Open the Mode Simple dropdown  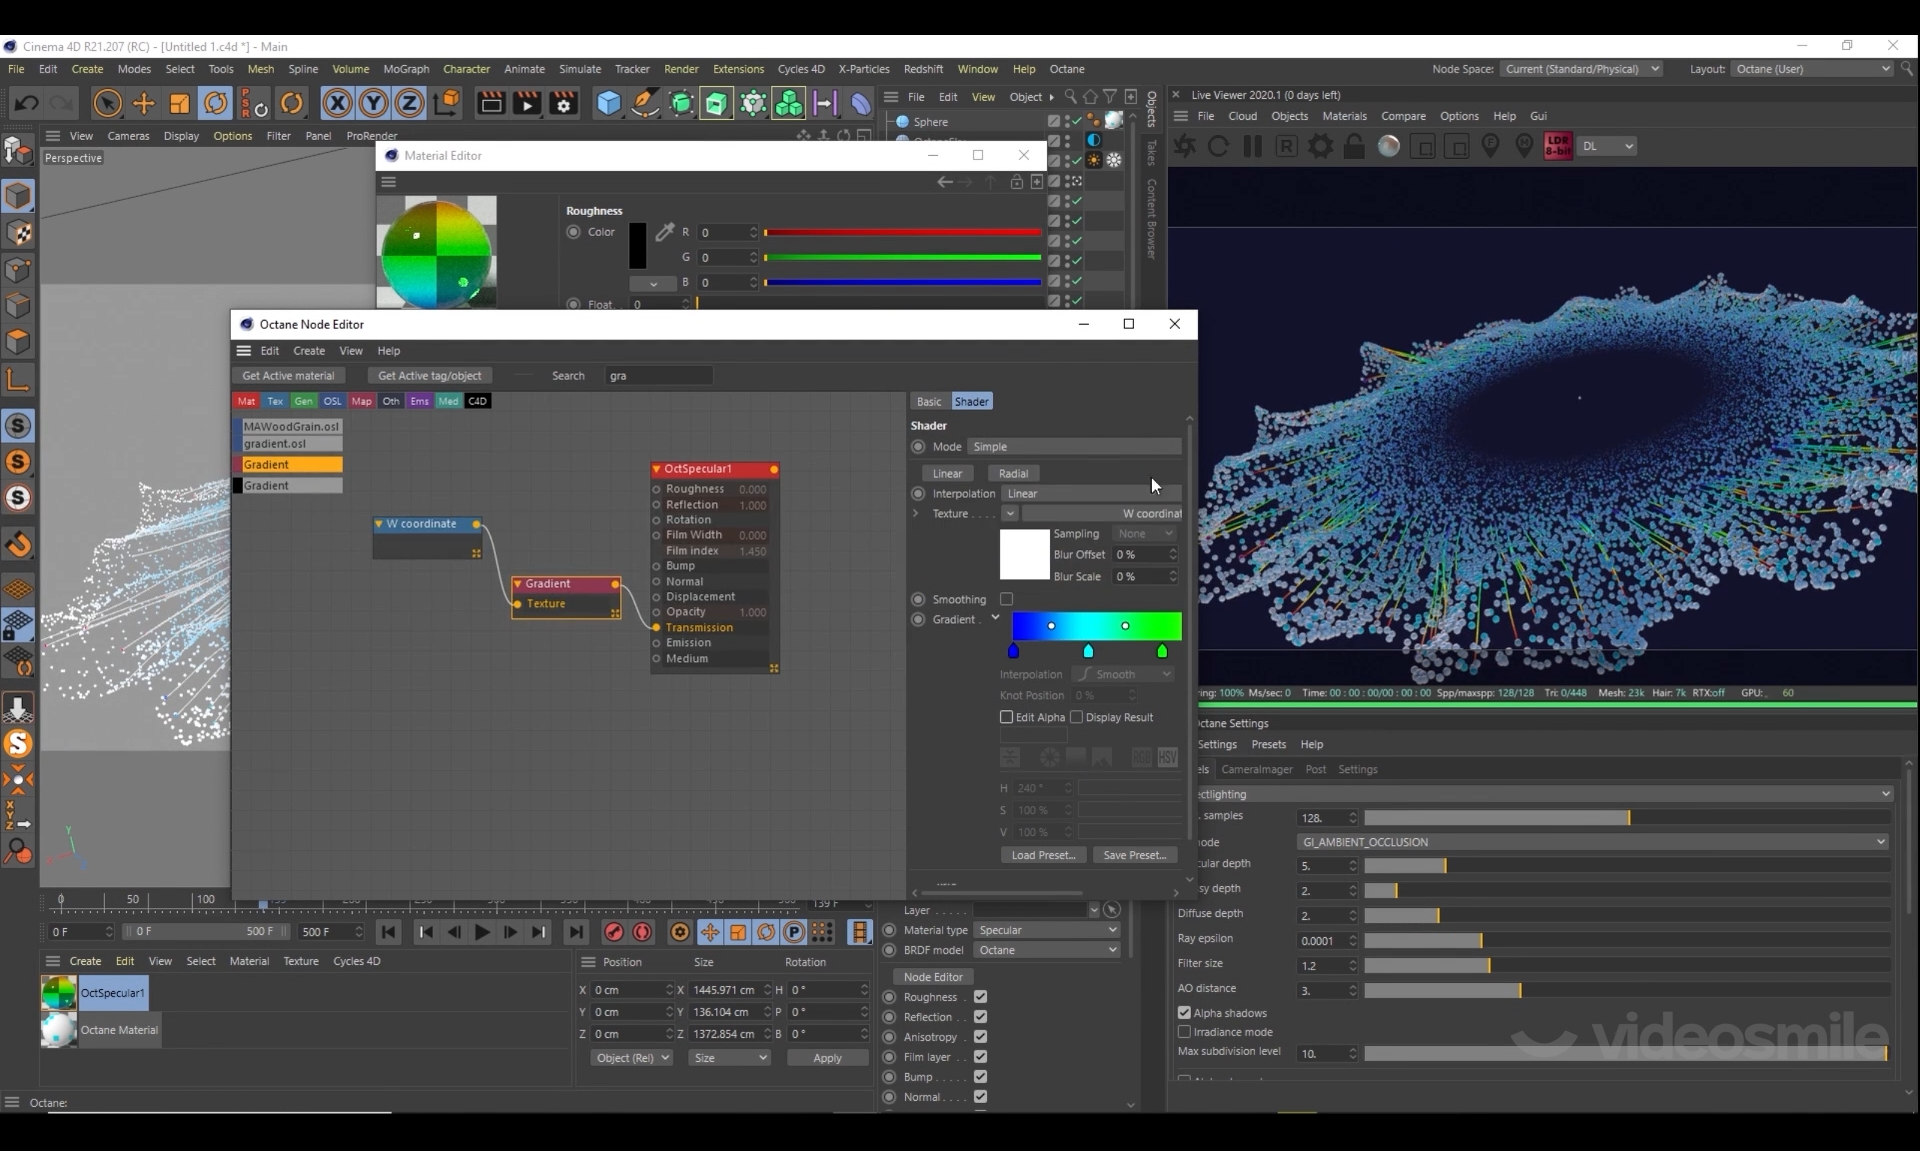point(1074,447)
